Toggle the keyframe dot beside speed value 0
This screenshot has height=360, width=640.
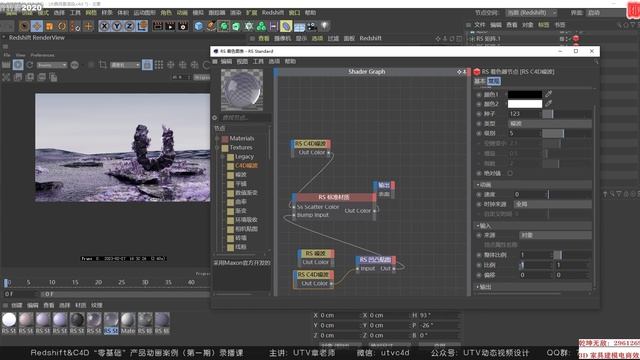coord(479,195)
